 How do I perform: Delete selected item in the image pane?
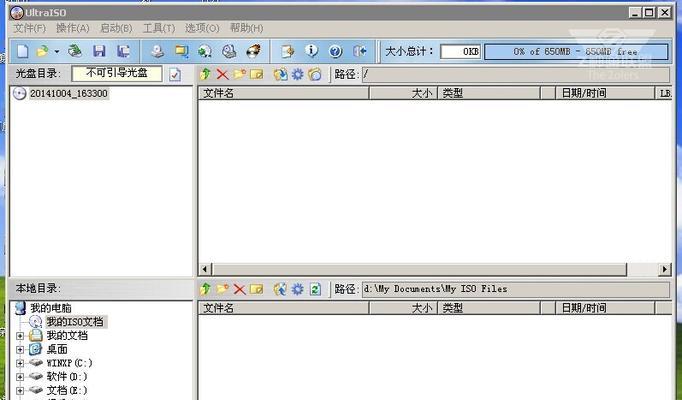pyautogui.click(x=222, y=74)
